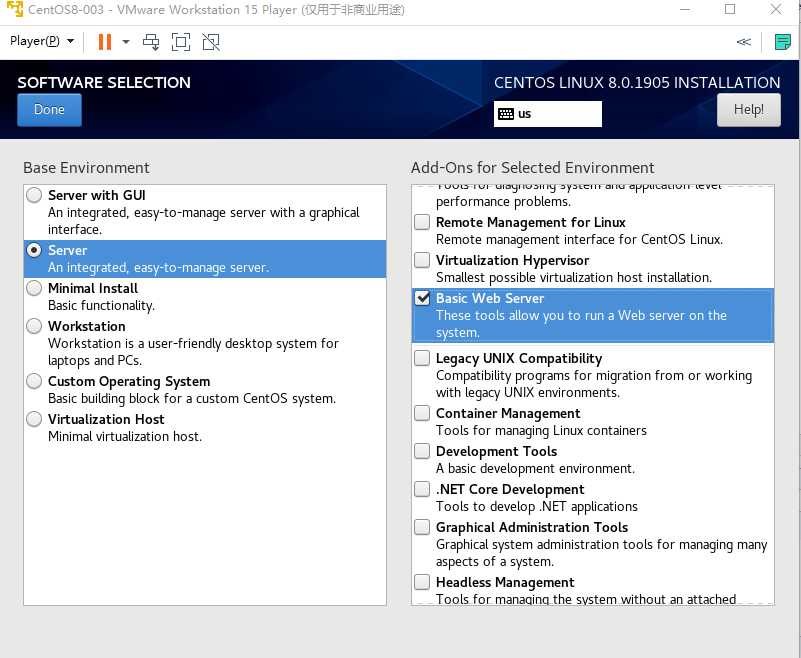
Task: Enable Graphical Administration Tools checkbox
Action: (422, 527)
